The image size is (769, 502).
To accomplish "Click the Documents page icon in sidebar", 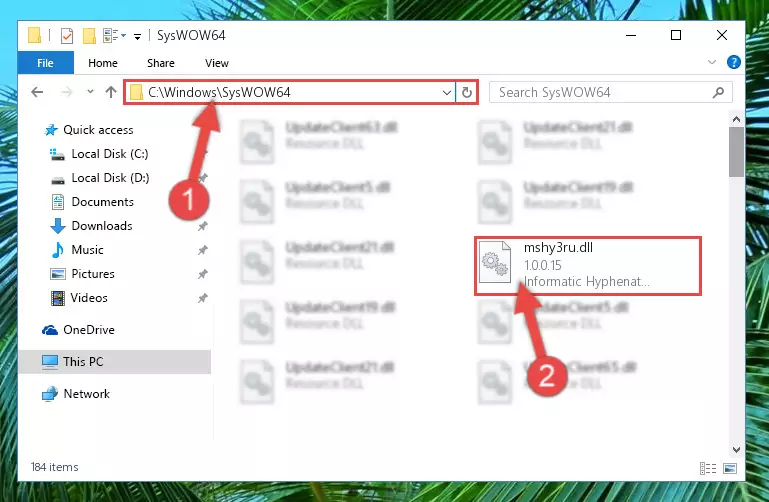I will [x=58, y=202].
